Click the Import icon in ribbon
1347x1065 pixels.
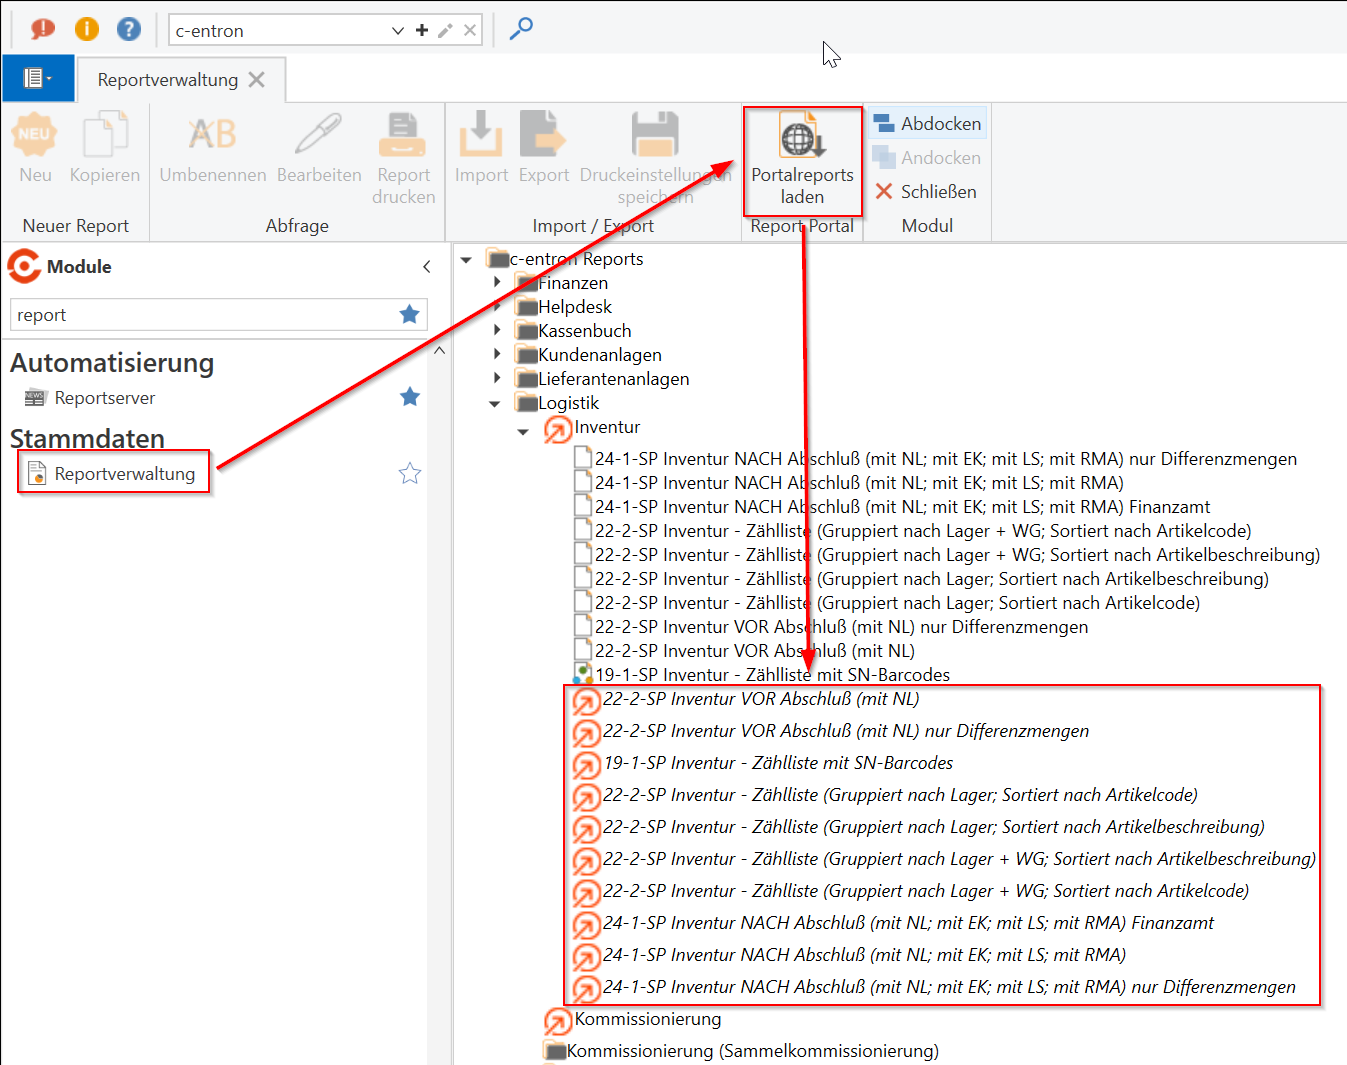pos(481,135)
